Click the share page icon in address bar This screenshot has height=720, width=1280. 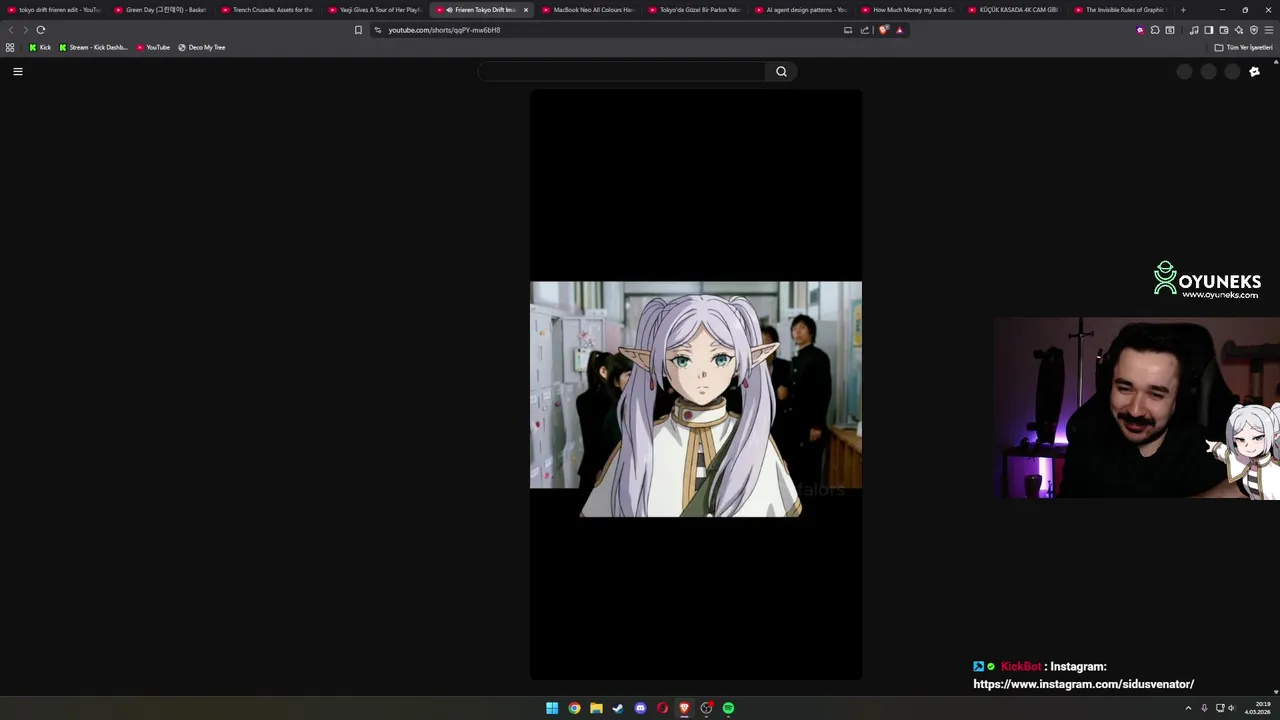click(x=864, y=30)
